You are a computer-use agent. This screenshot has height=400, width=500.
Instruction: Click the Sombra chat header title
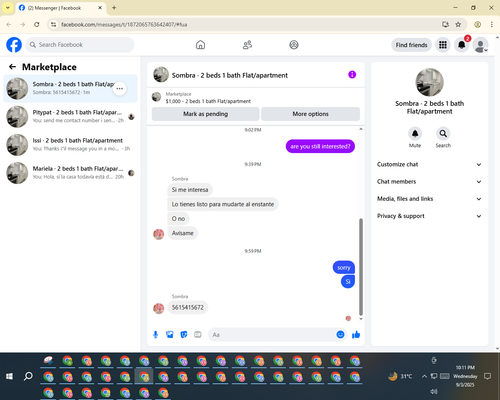tap(230, 75)
